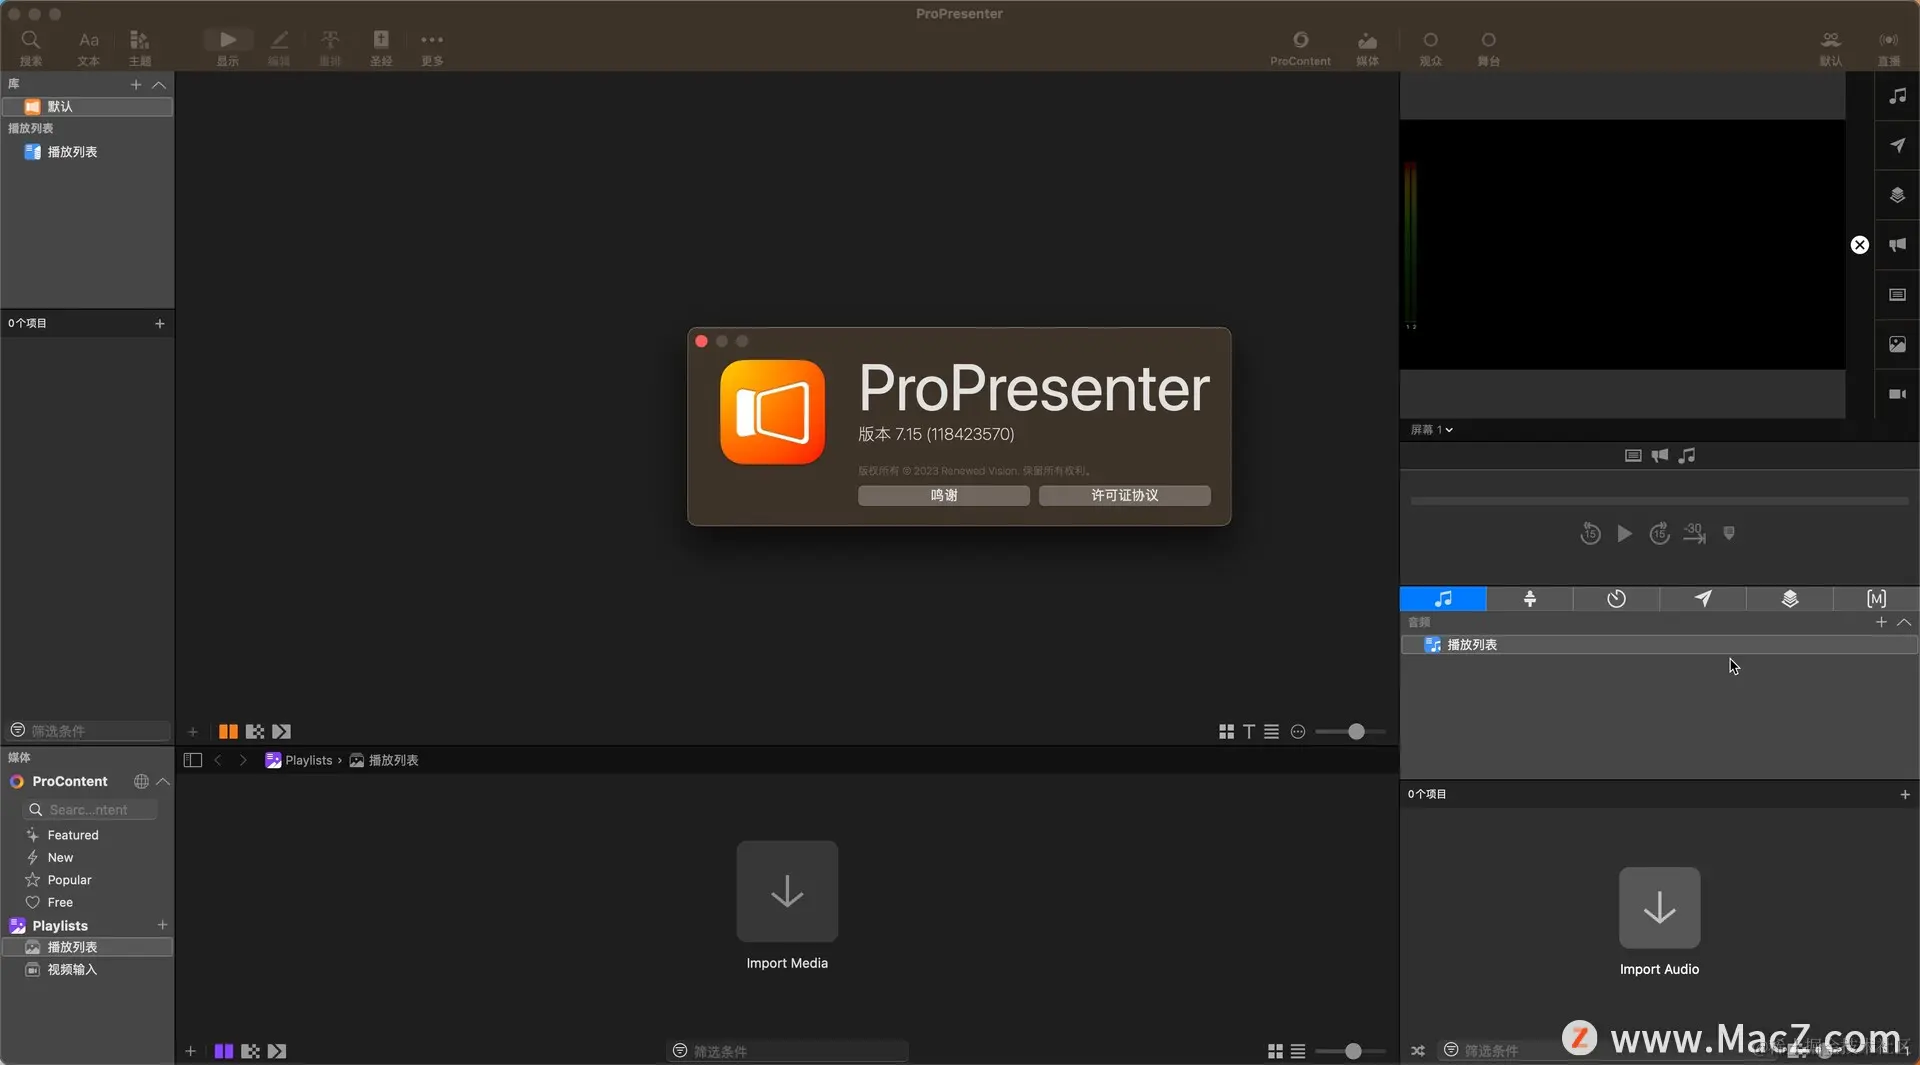Image resolution: width=1920 pixels, height=1065 pixels.
Task: Focus the ProContent search field
Action: coord(90,810)
